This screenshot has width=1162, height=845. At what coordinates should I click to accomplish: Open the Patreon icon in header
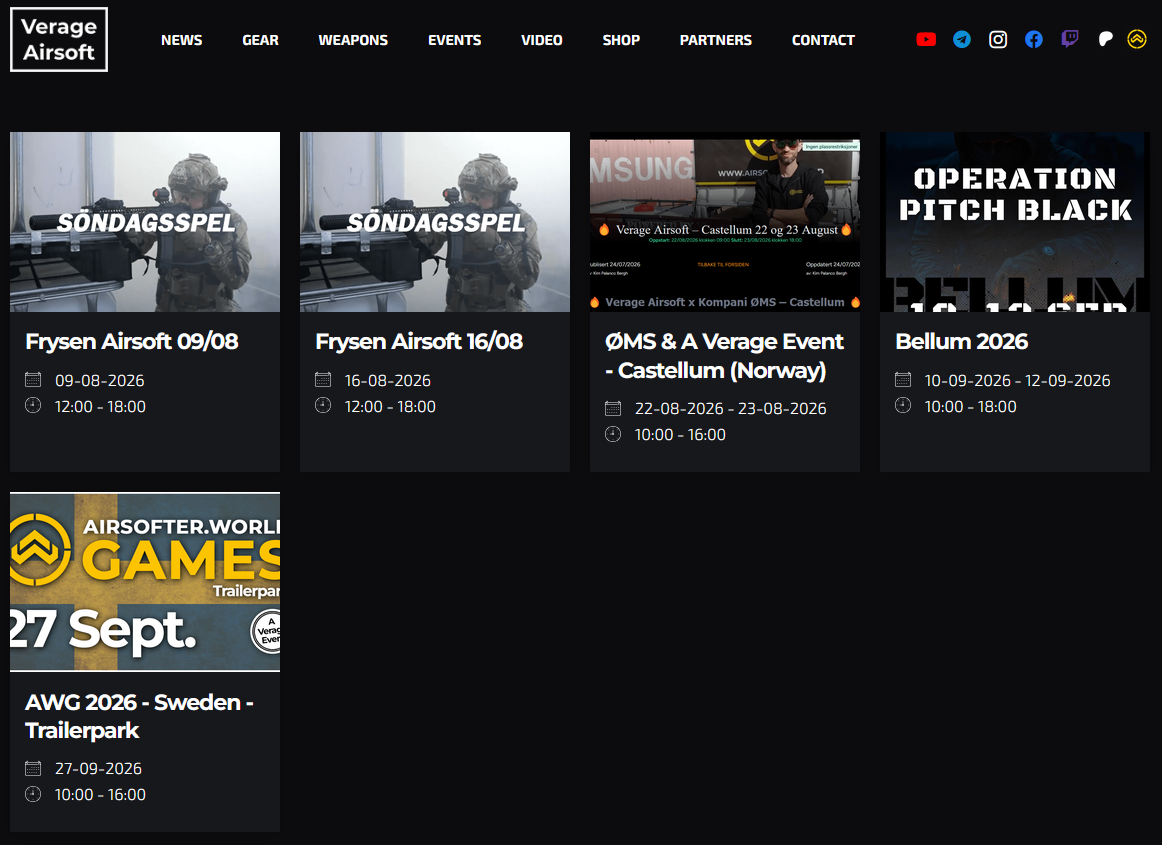(x=1105, y=39)
